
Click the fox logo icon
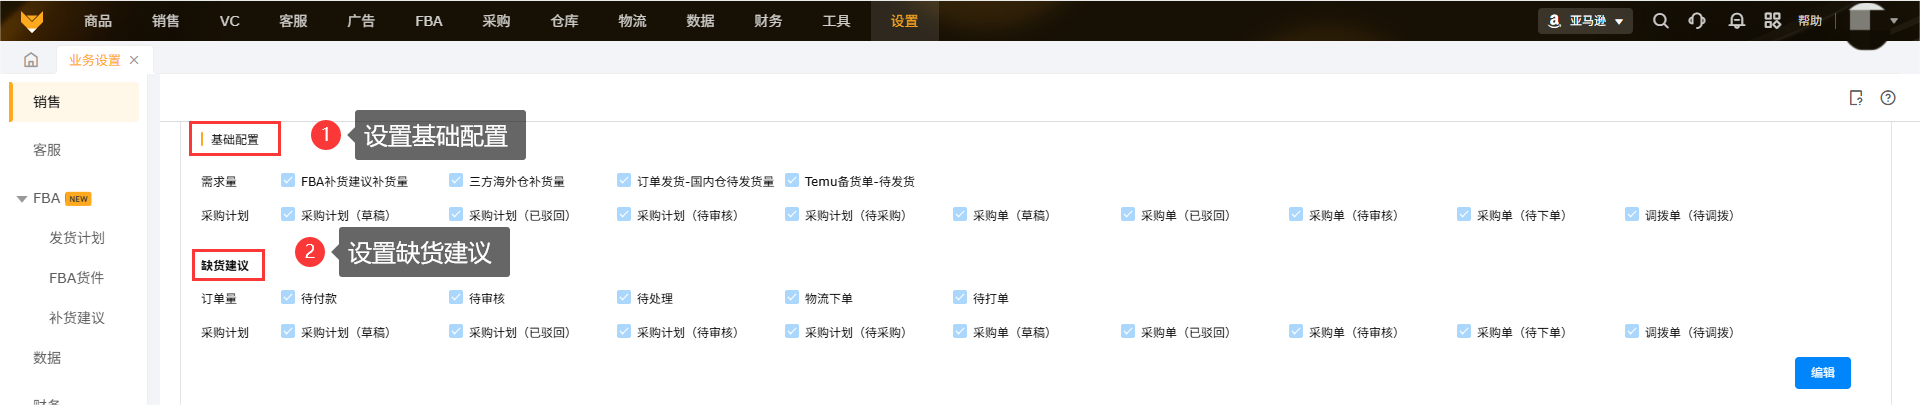pyautogui.click(x=32, y=21)
